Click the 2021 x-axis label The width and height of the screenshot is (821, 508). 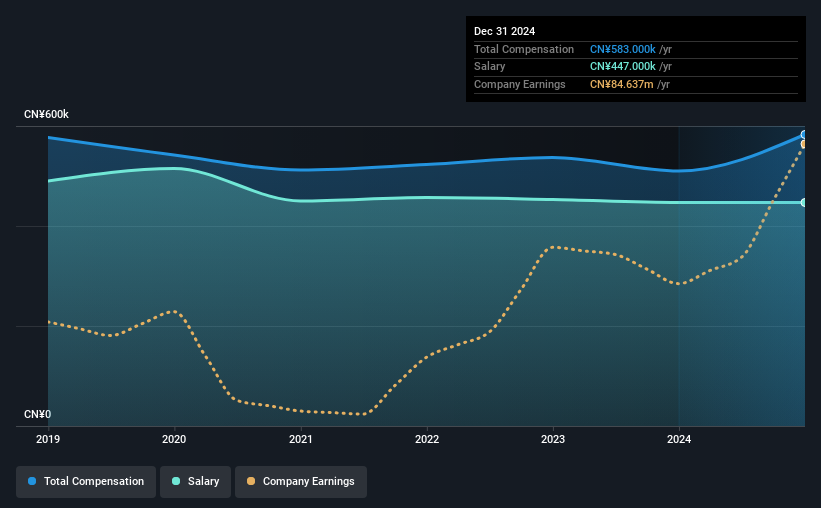[301, 439]
